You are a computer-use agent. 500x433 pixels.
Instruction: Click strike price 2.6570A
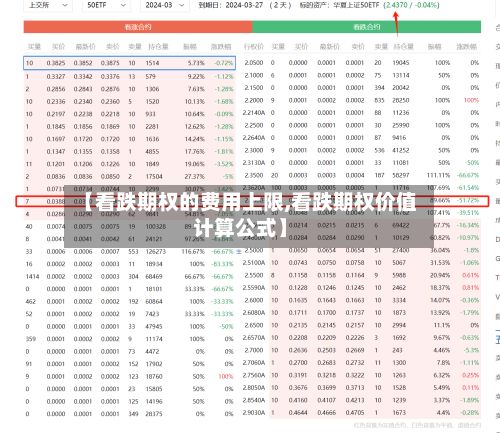pyautogui.click(x=254, y=338)
